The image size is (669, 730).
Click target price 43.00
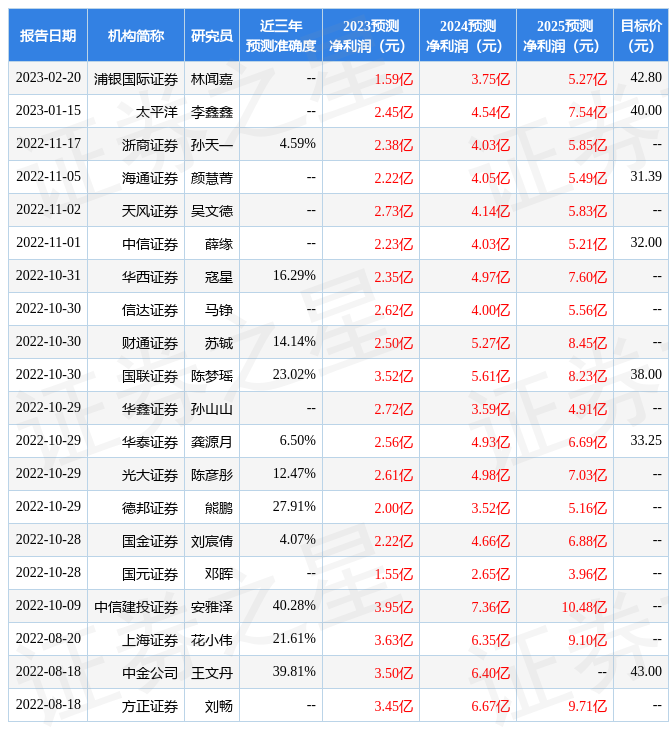click(646, 672)
